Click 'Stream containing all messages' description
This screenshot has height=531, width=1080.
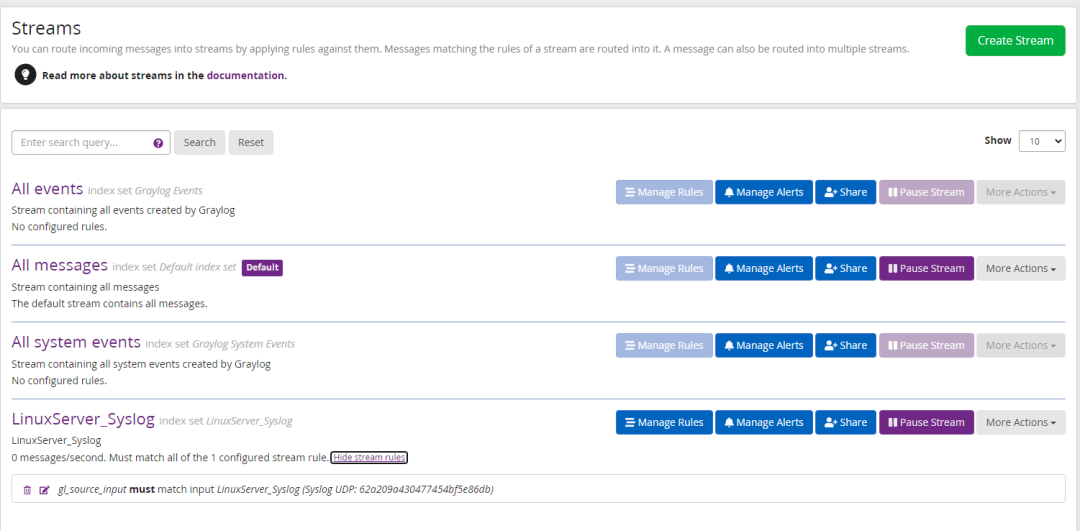(86, 287)
